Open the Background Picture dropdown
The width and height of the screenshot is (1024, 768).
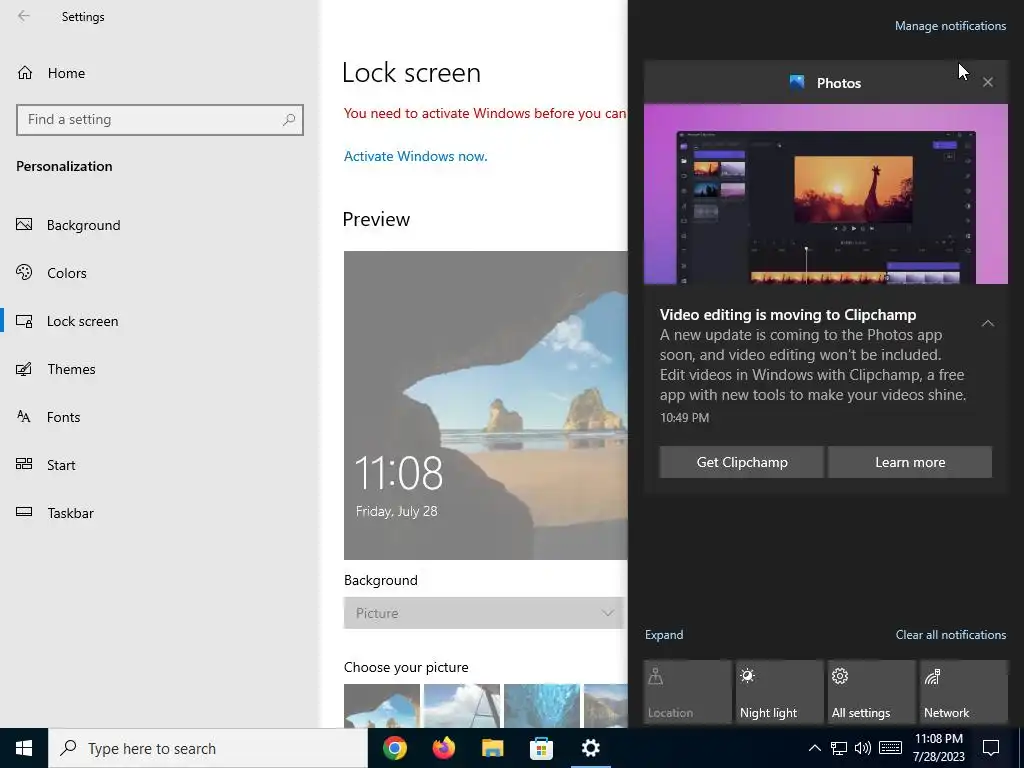[484, 613]
